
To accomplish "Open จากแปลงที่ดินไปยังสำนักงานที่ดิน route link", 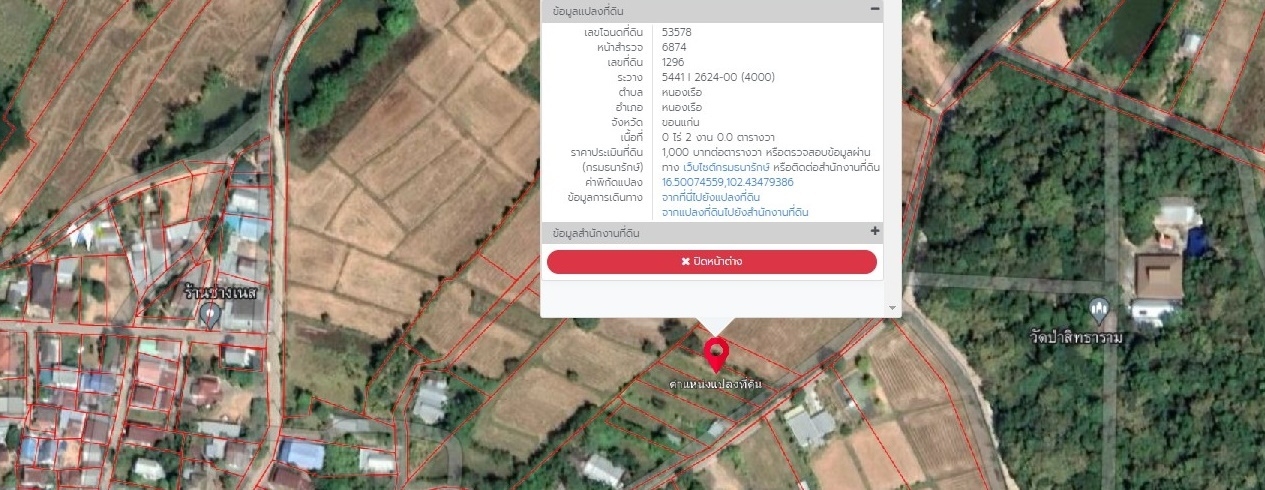I will [x=735, y=212].
